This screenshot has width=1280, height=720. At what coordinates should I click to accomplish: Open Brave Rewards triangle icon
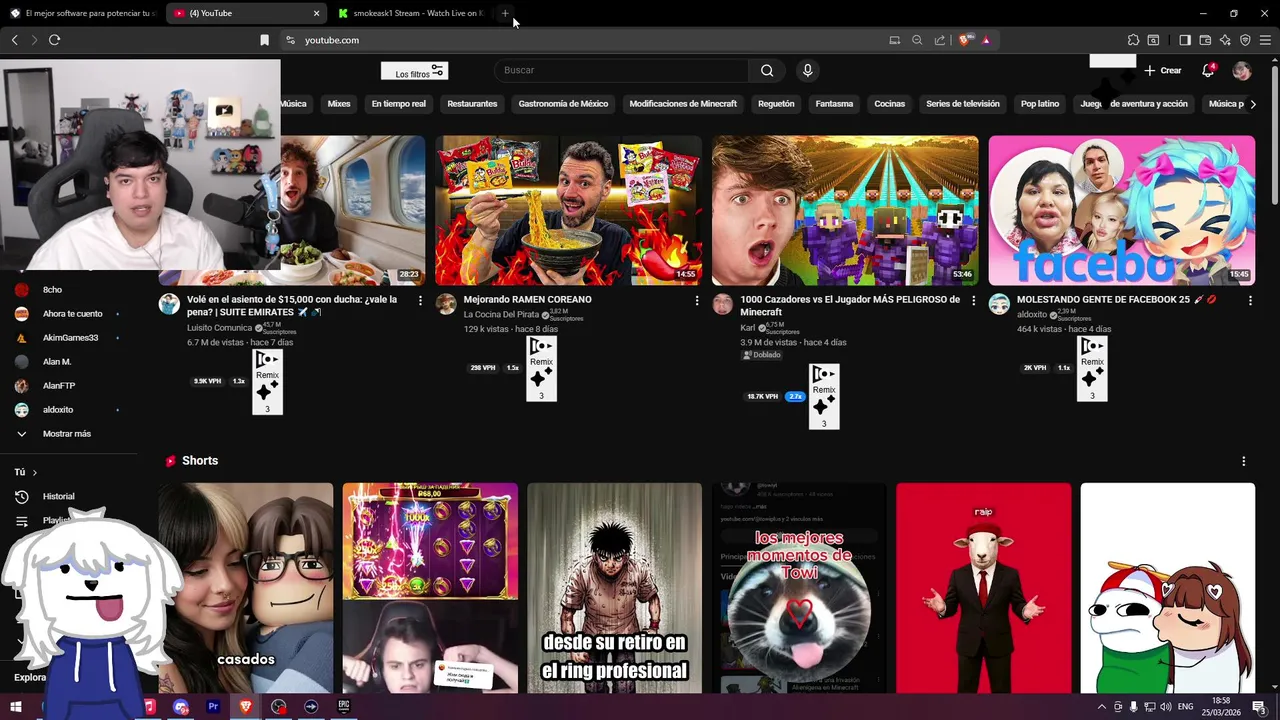point(986,40)
